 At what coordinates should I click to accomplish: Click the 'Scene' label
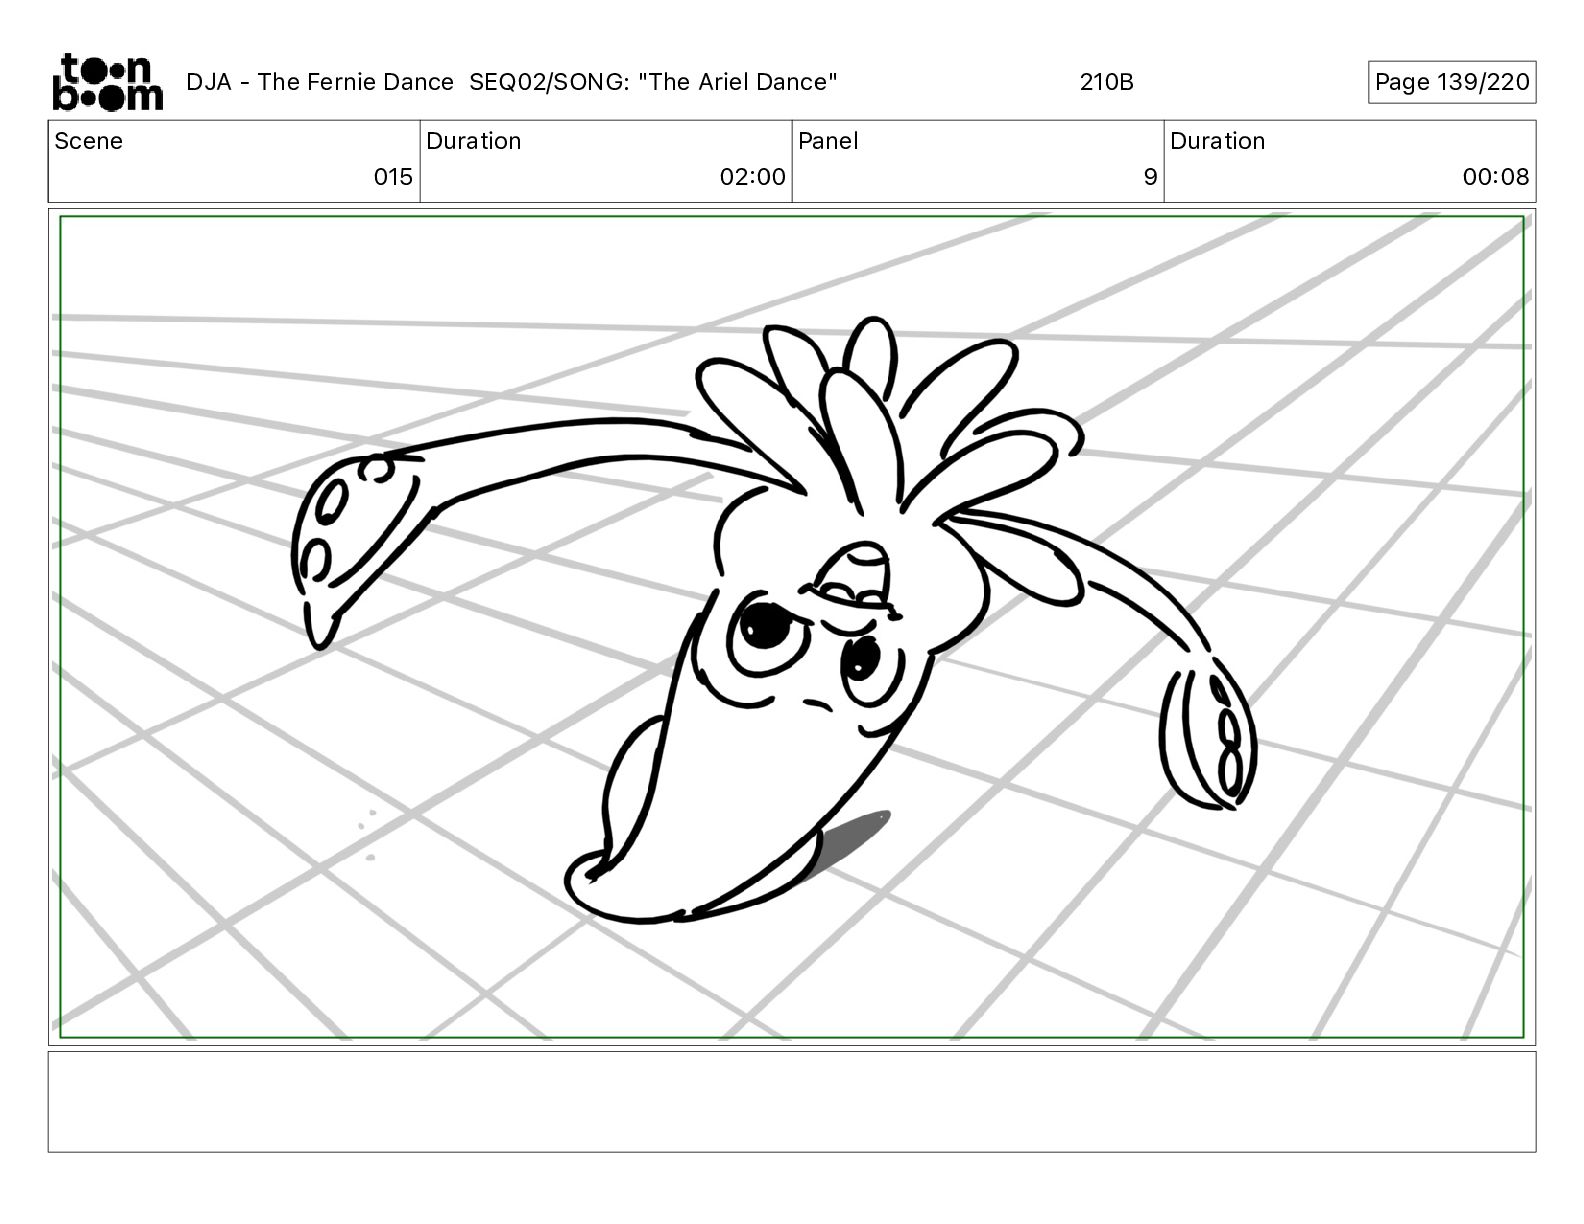[x=89, y=141]
